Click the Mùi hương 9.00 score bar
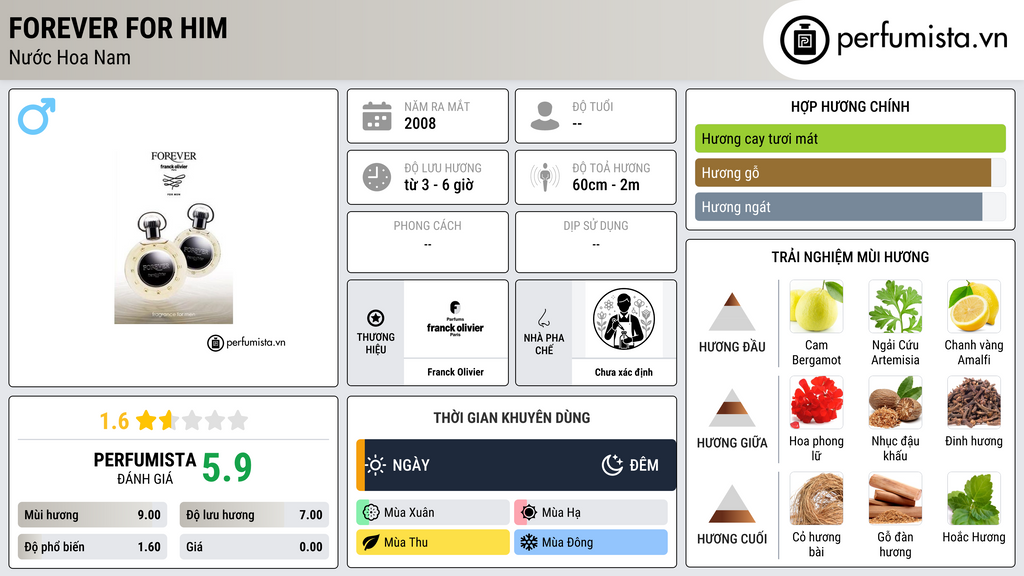The image size is (1024, 576). [93, 515]
